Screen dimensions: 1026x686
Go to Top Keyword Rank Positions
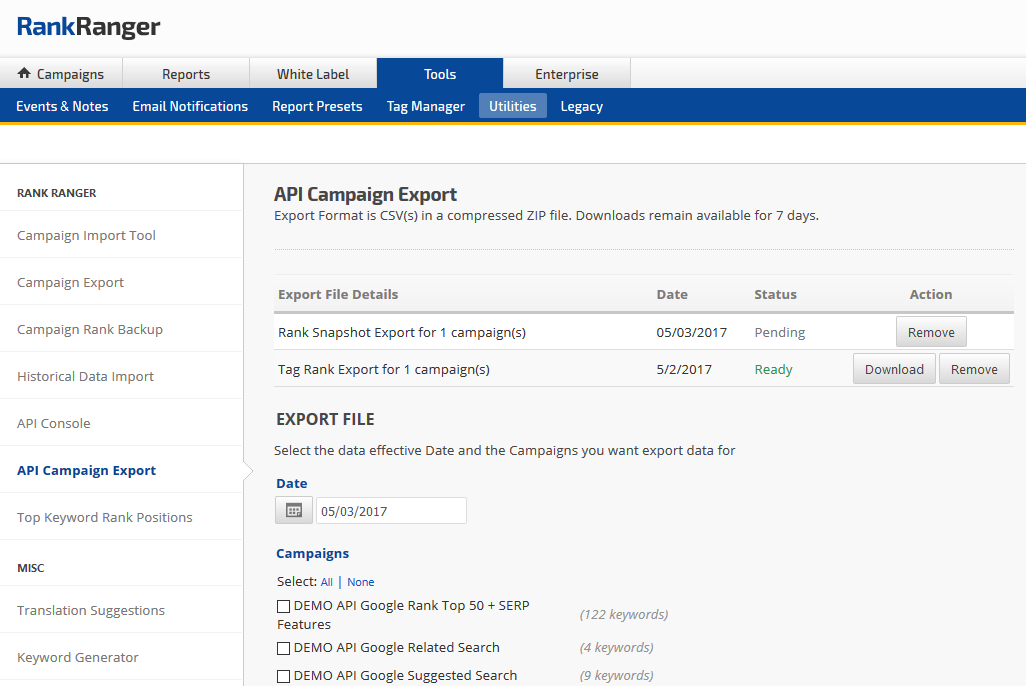[105, 518]
